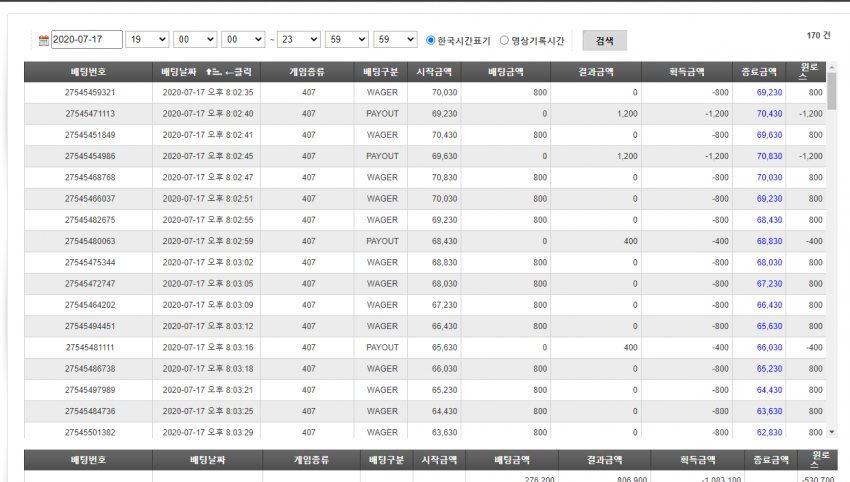Open the end hour dropdown showing 23

point(299,40)
